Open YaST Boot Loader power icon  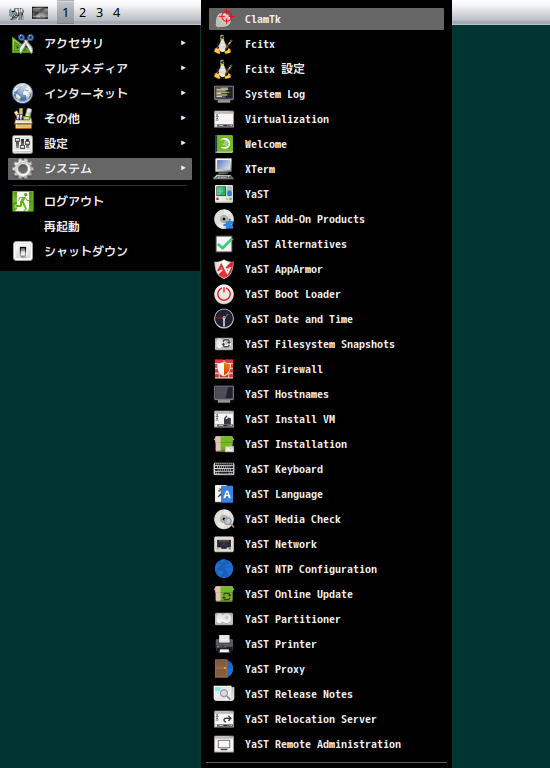[x=224, y=294]
